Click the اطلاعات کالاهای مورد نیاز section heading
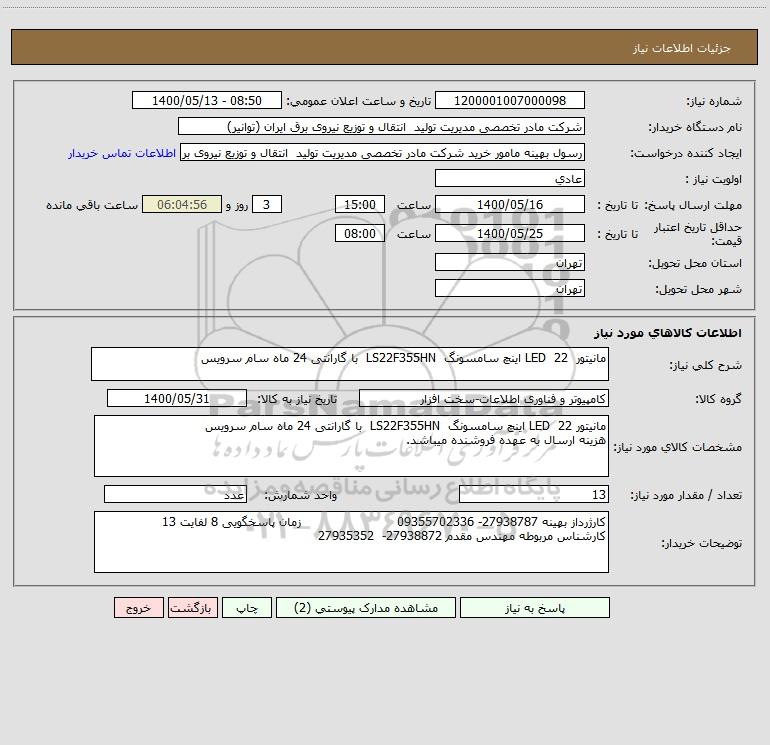The image size is (770, 745). coord(668,333)
